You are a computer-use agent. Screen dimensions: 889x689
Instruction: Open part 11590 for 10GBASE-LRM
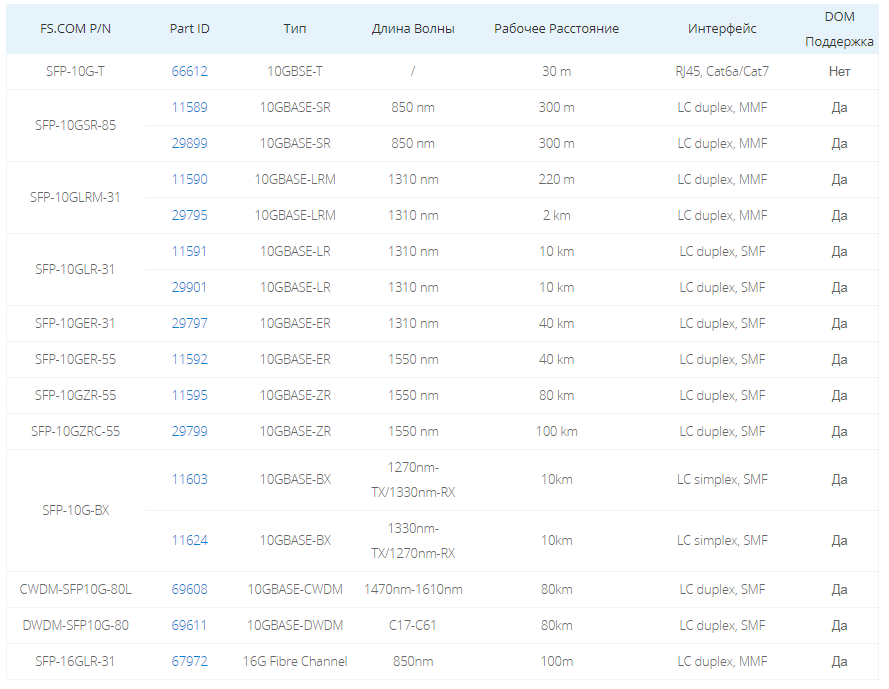(x=189, y=179)
